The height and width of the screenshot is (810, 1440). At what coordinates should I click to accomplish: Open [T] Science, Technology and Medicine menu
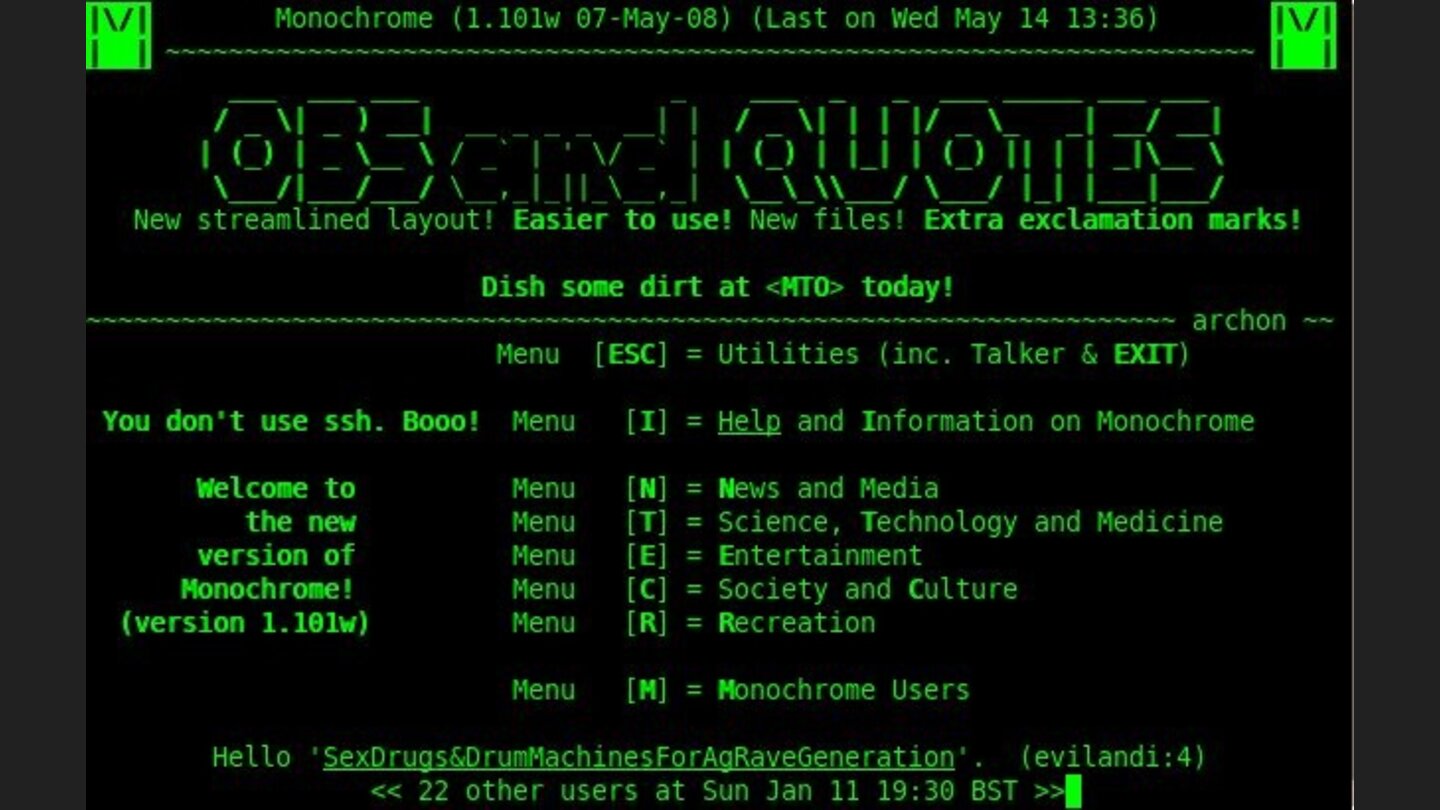click(867, 522)
